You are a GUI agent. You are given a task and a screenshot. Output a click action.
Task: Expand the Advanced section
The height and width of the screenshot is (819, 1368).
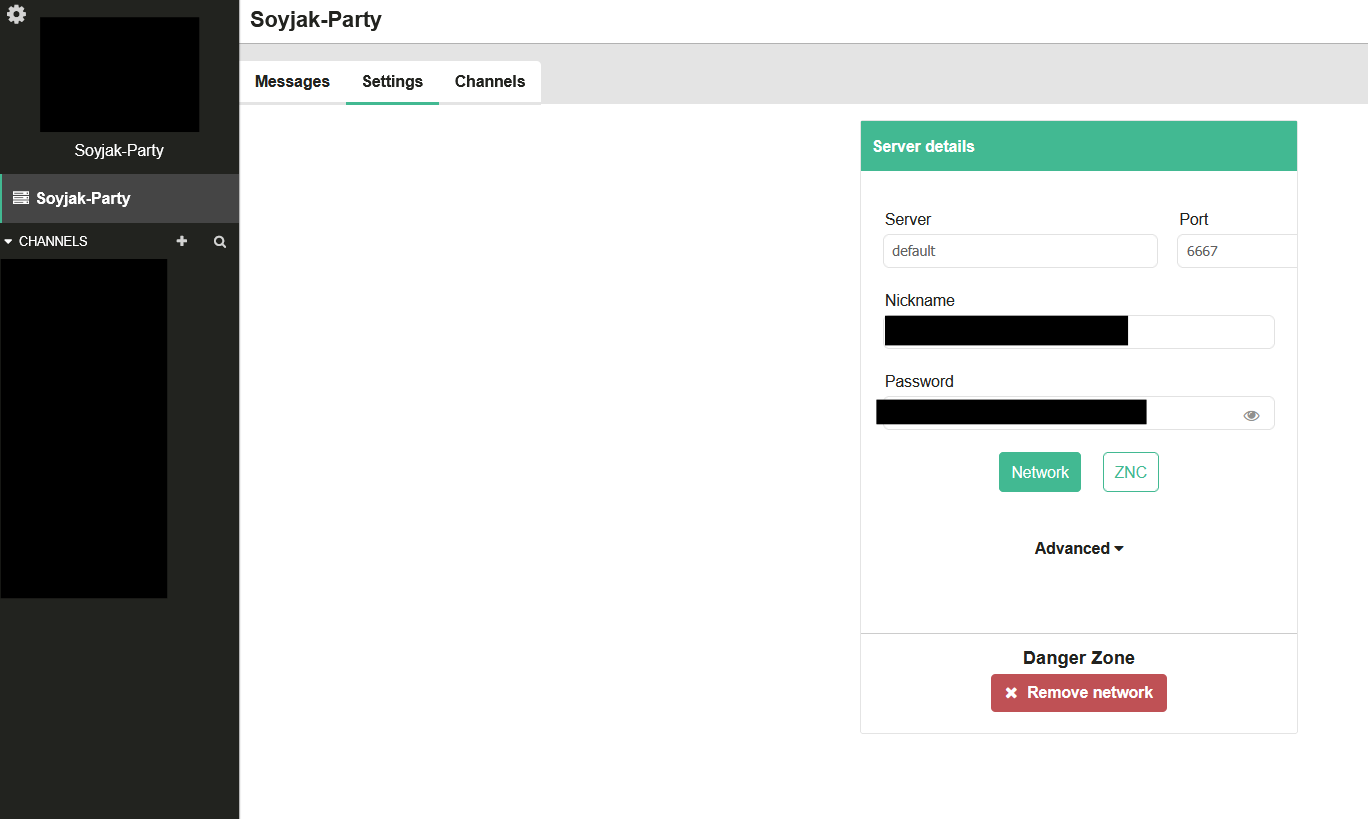[x=1078, y=548]
